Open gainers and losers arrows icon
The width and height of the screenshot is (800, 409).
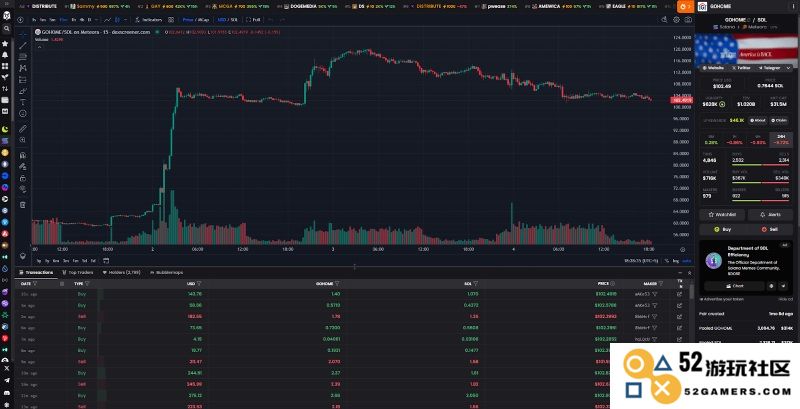point(5,88)
